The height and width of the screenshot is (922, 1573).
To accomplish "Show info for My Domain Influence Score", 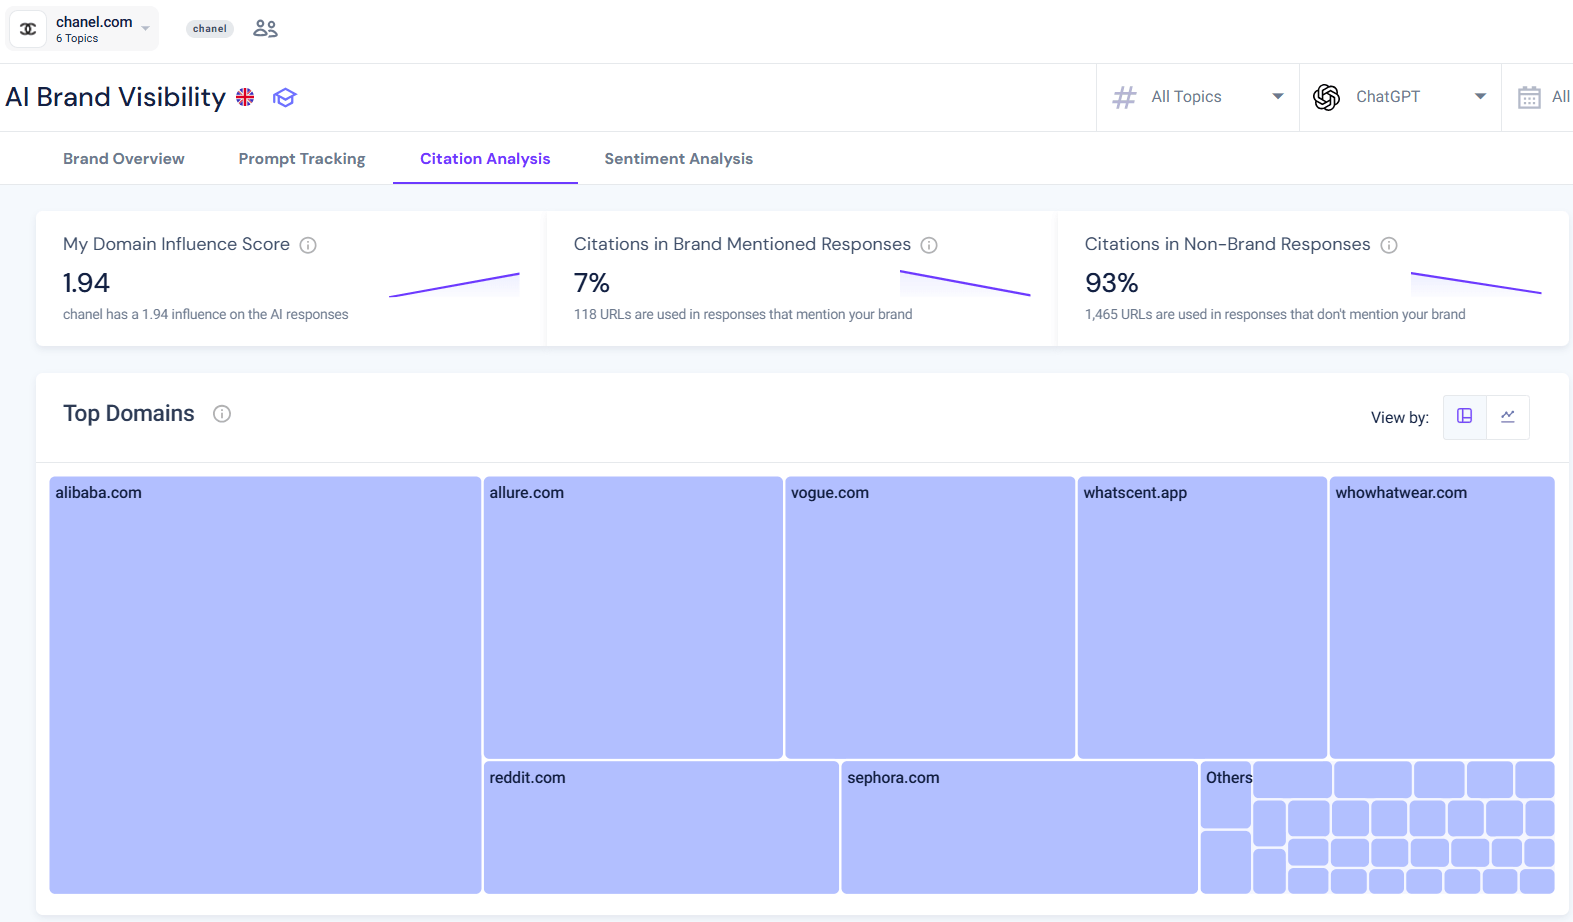I will click(308, 245).
